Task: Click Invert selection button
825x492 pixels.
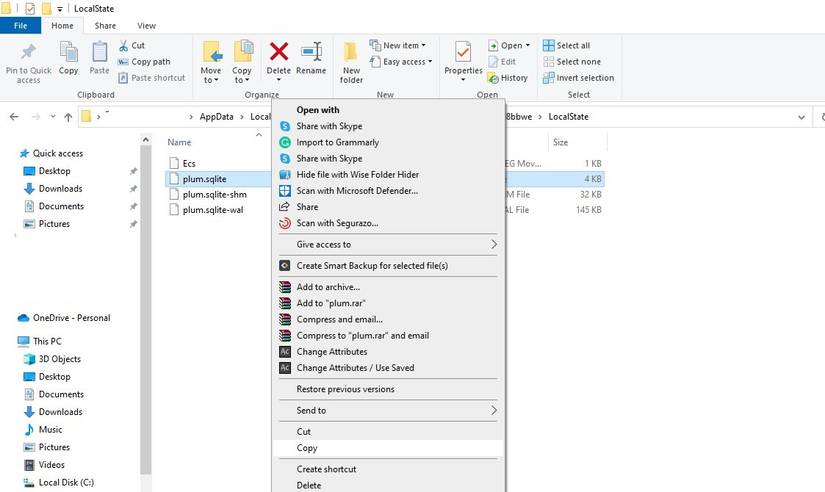Action: (578, 77)
